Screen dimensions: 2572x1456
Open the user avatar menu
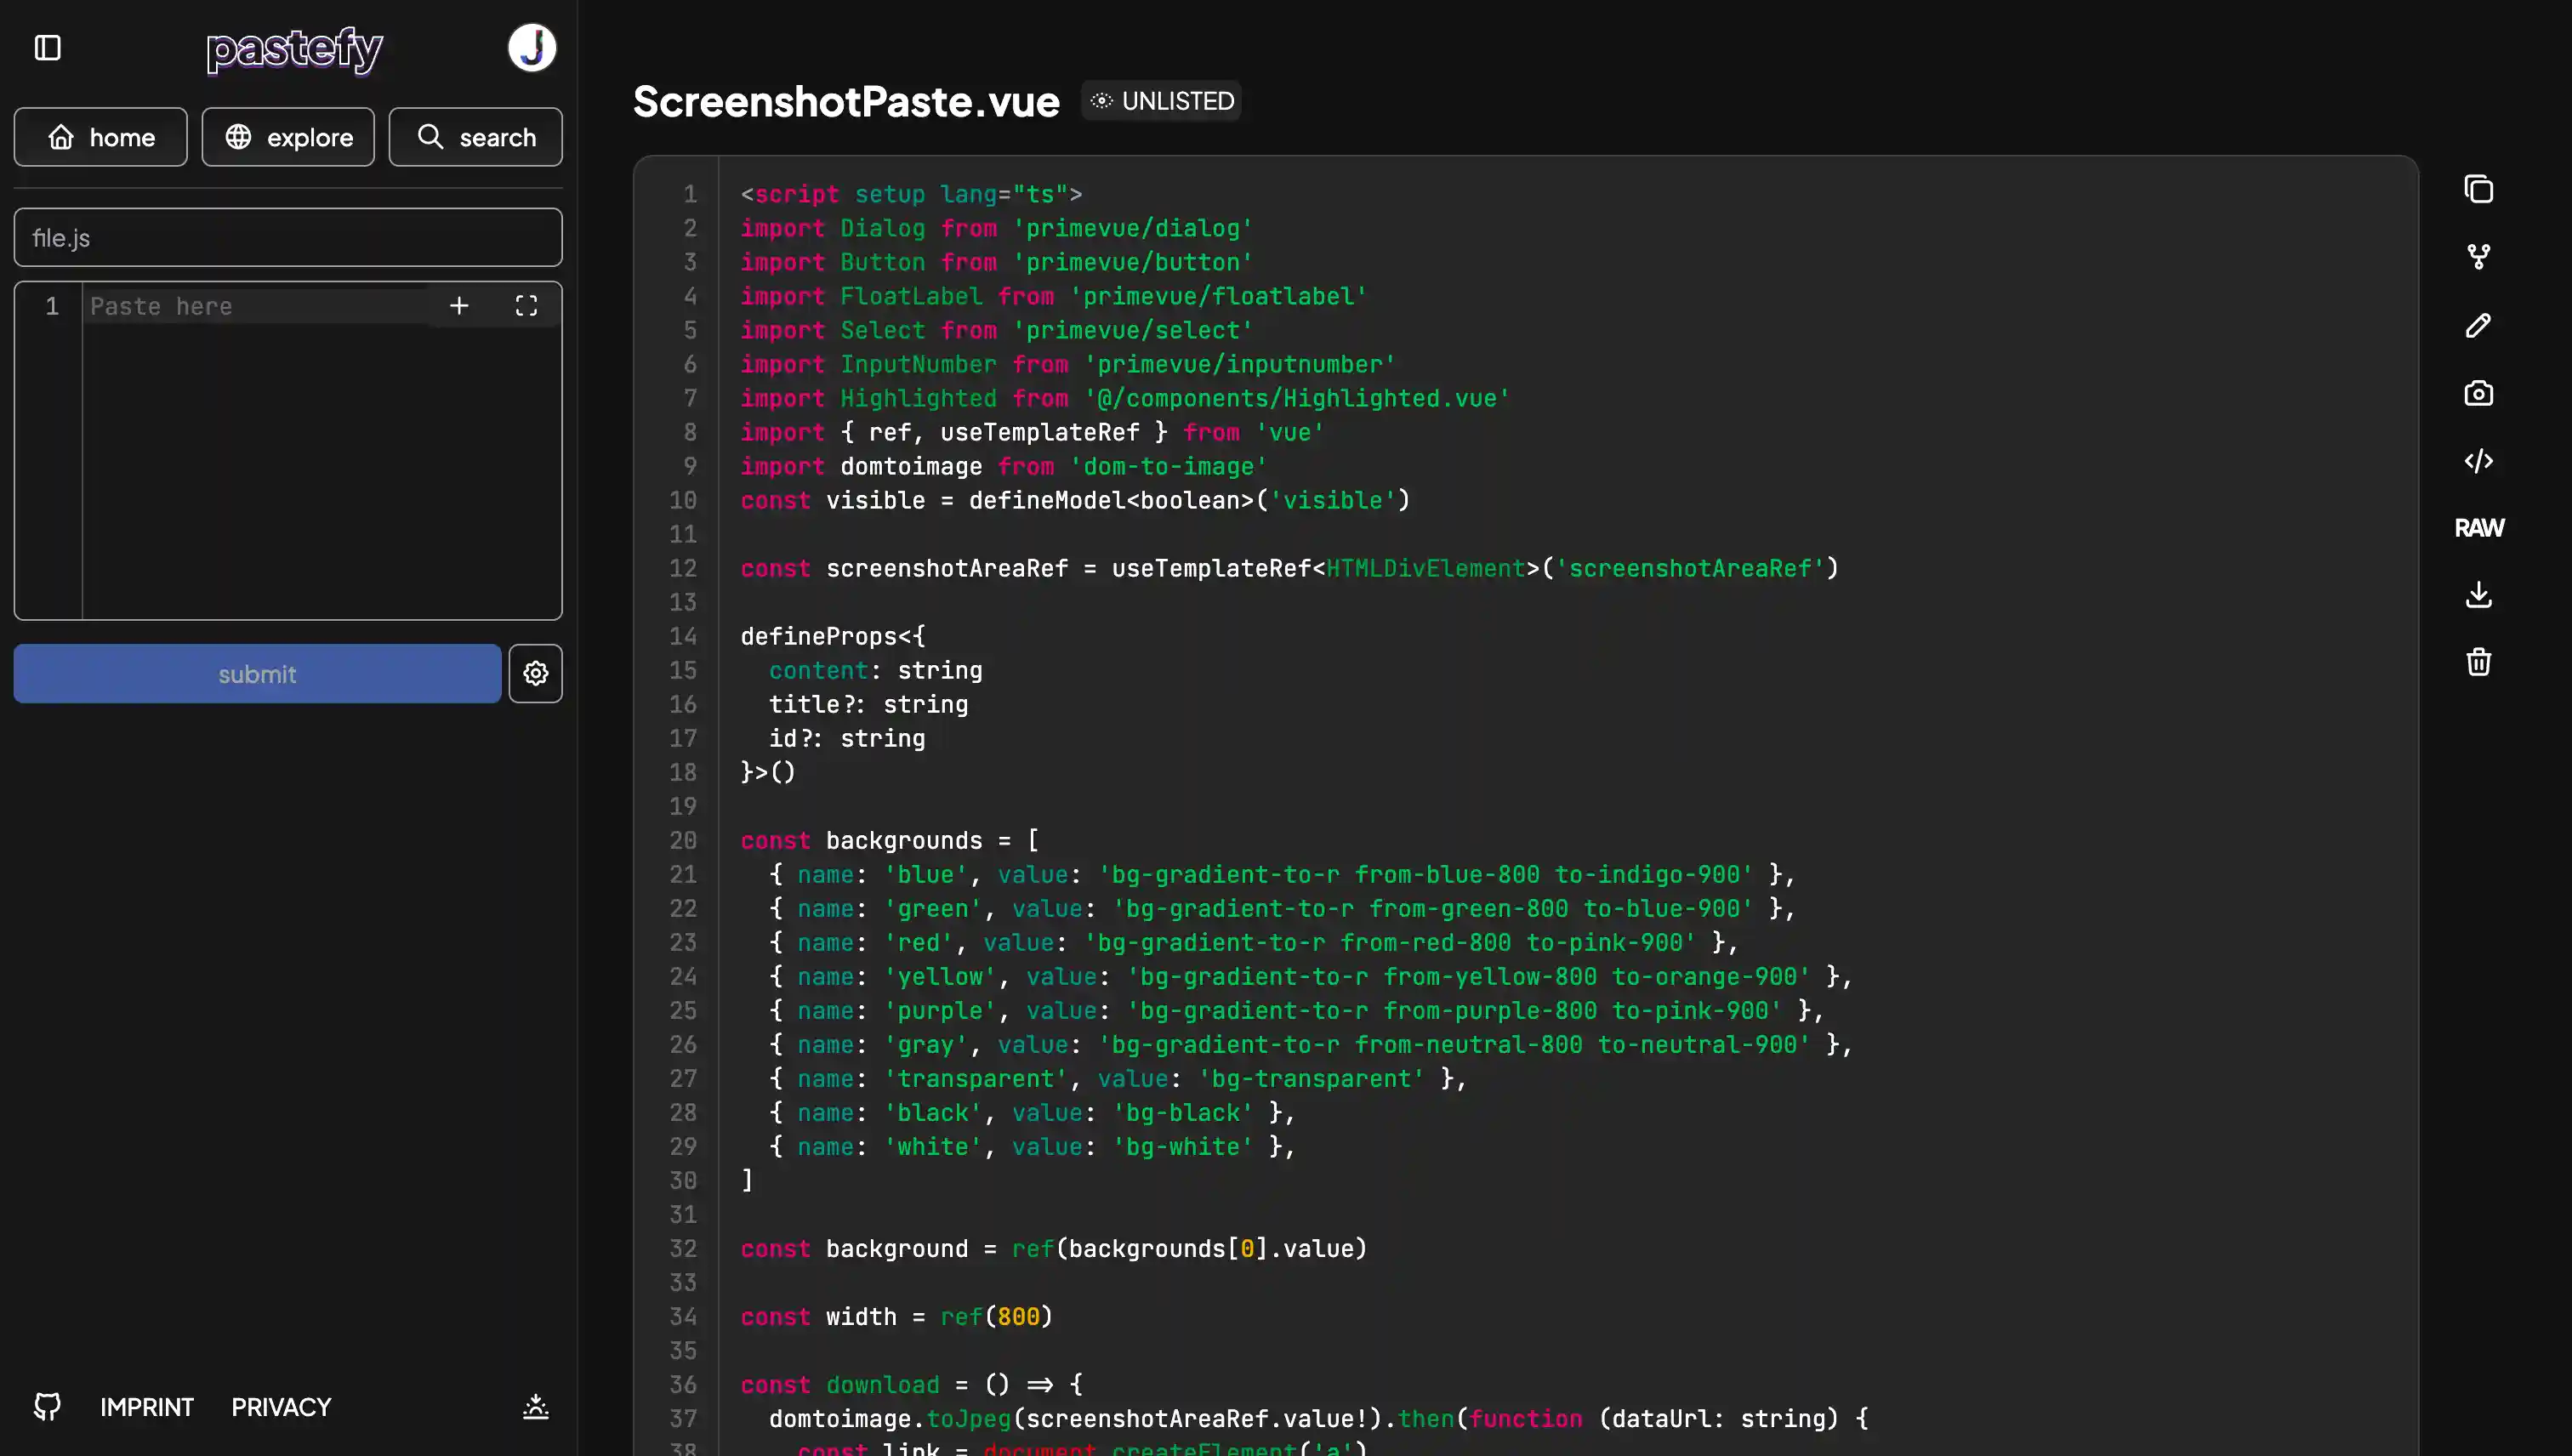(x=532, y=48)
